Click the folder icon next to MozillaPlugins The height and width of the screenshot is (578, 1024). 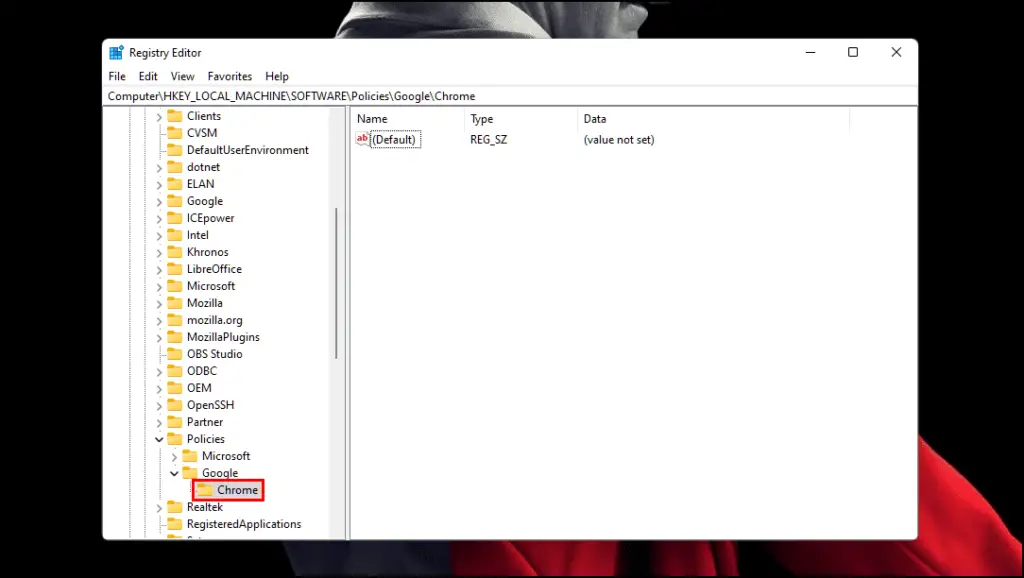[x=174, y=337]
